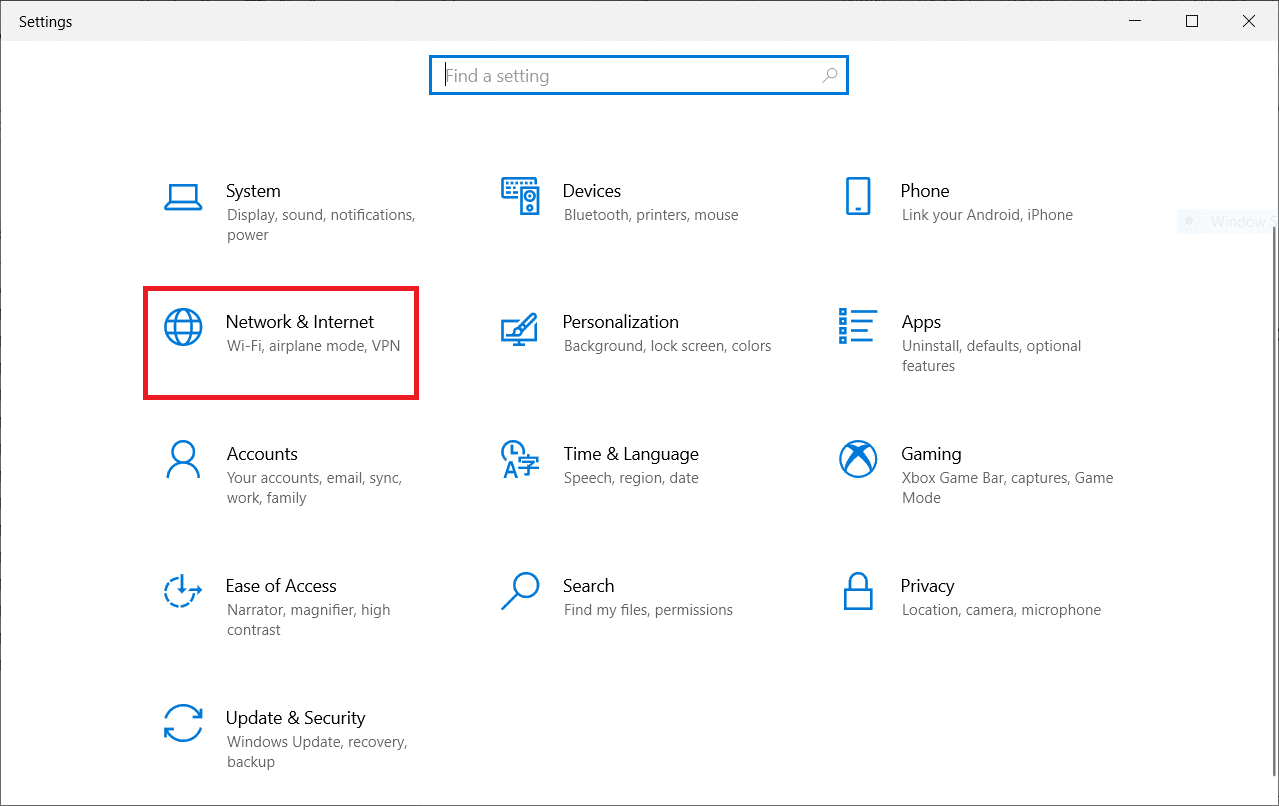Open the Time & Language title
Image resolution: width=1279 pixels, height=806 pixels.
tap(631, 454)
